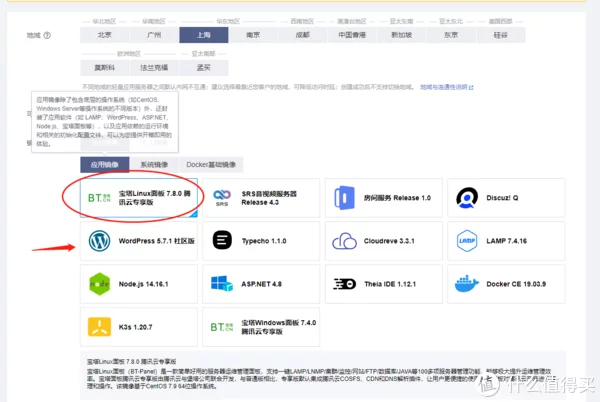Screen dimensions: 600x402
Task: Pick the Cloudreve 3.3.1 cloud icon
Action: tap(344, 241)
